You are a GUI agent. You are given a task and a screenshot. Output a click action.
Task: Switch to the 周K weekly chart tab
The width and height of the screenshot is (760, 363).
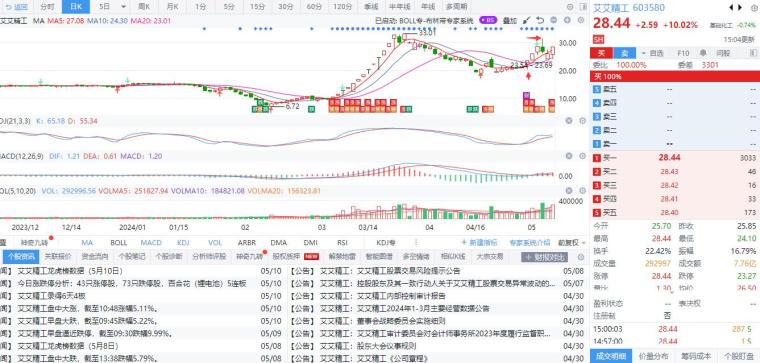(144, 7)
